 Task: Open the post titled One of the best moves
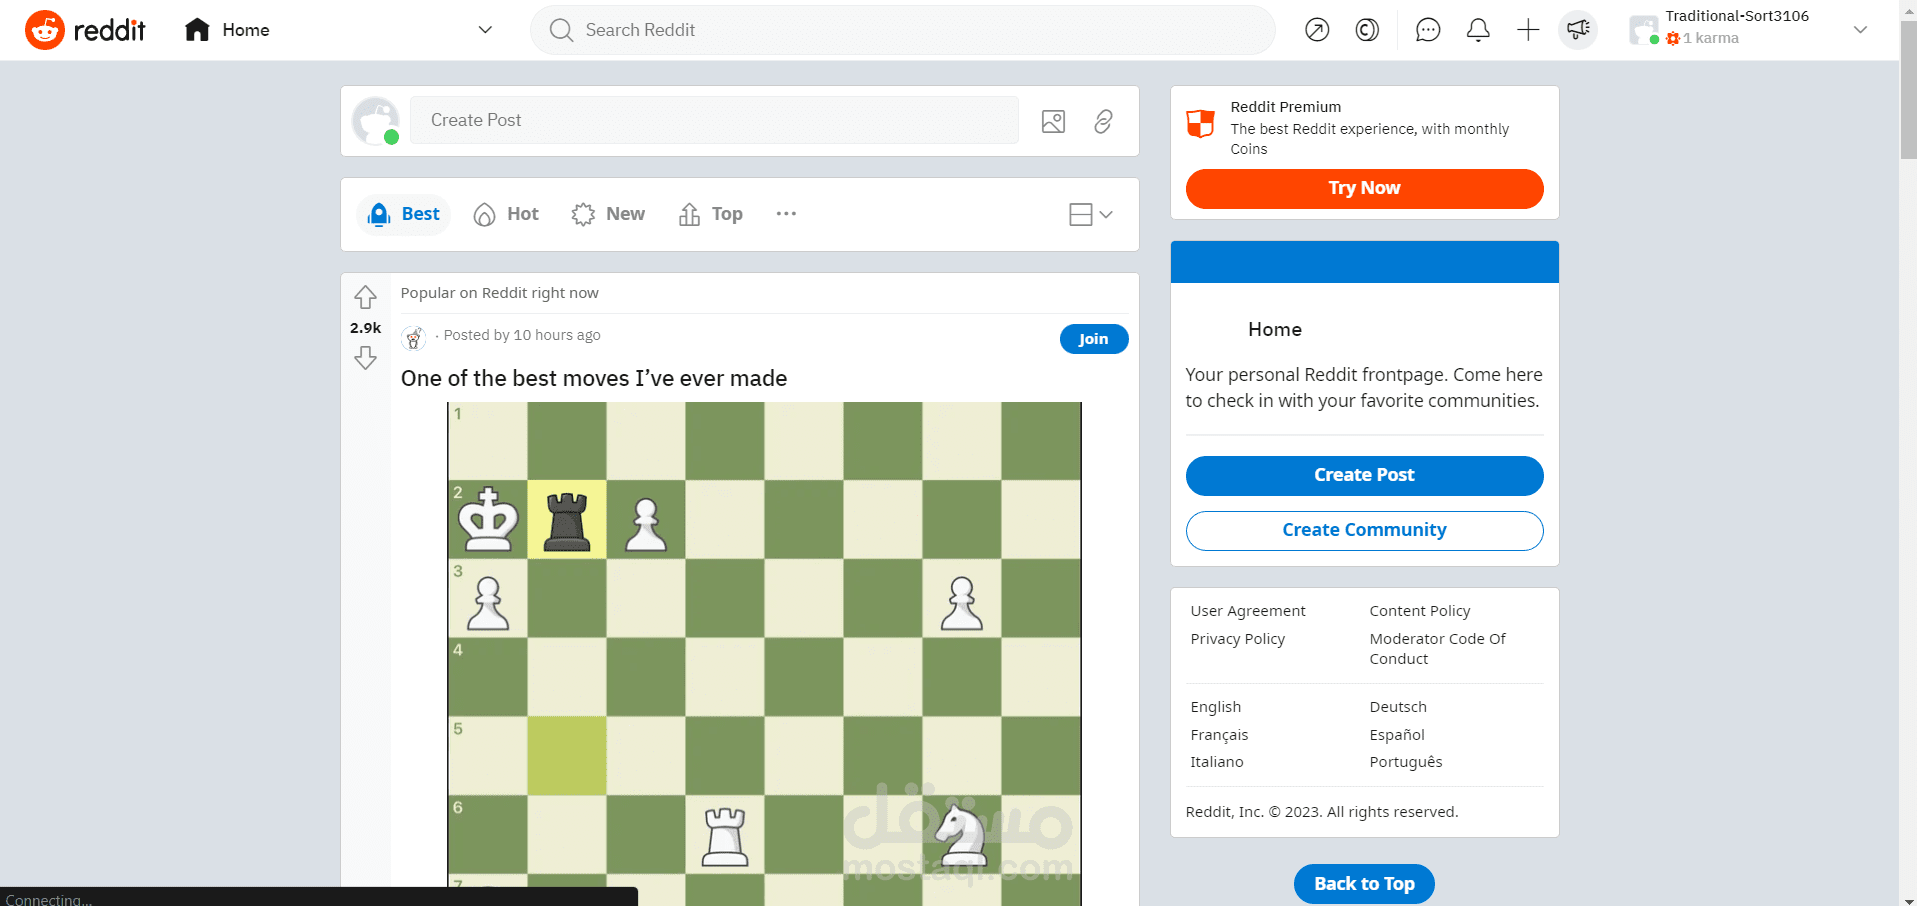click(594, 378)
